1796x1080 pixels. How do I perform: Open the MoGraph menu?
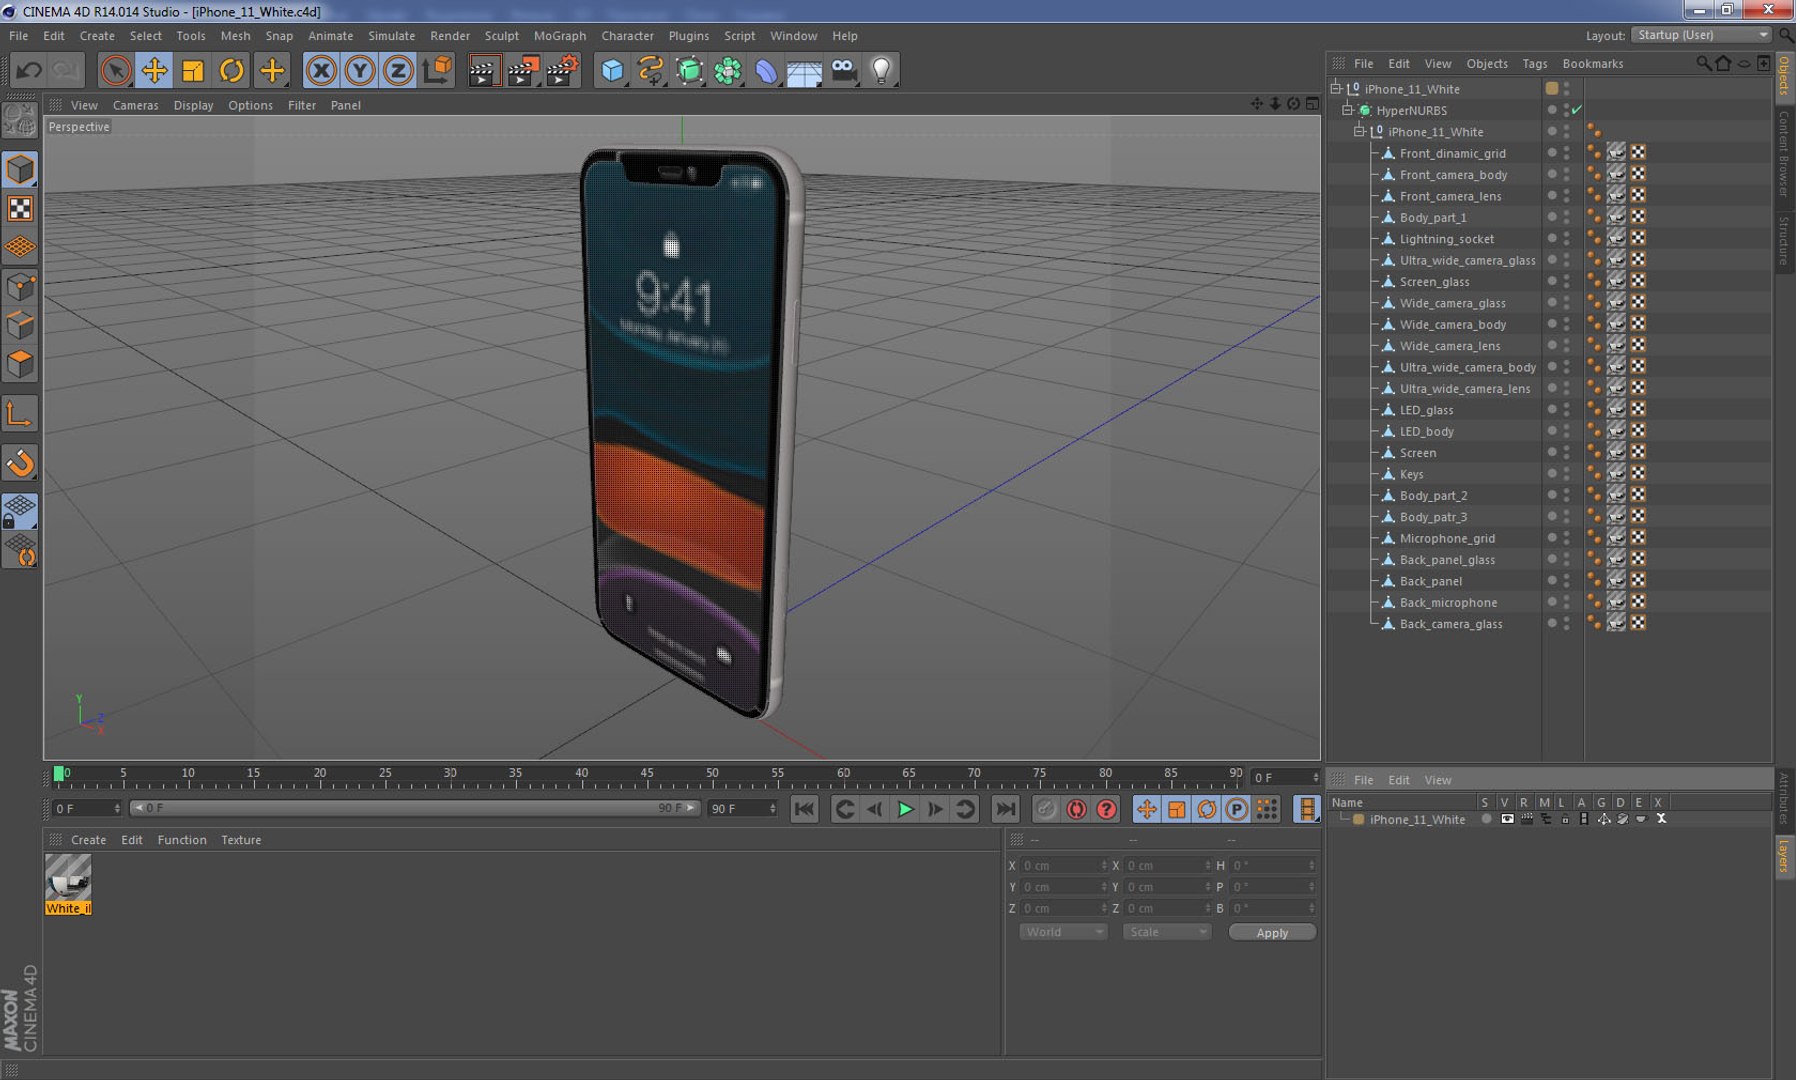(x=560, y=35)
